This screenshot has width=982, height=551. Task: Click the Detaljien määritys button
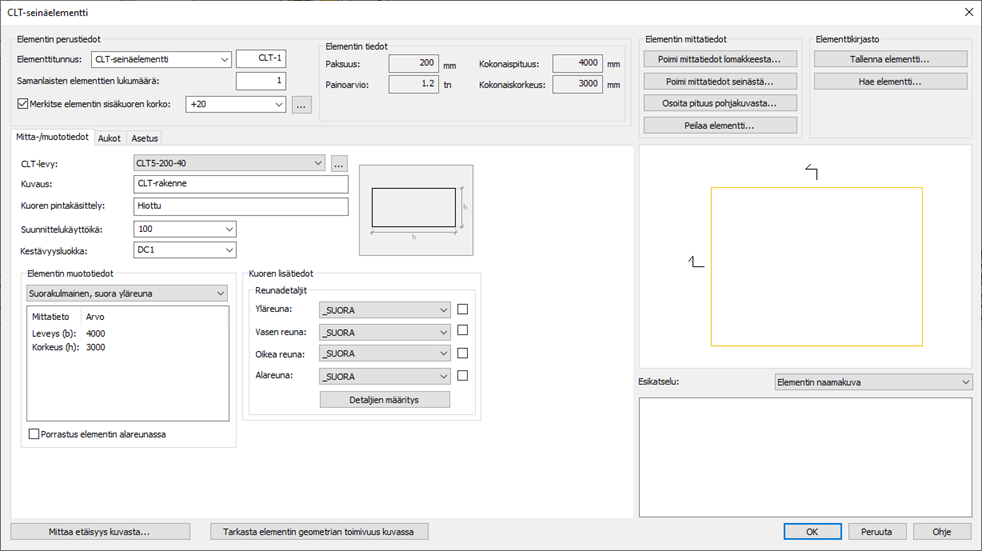coord(385,400)
